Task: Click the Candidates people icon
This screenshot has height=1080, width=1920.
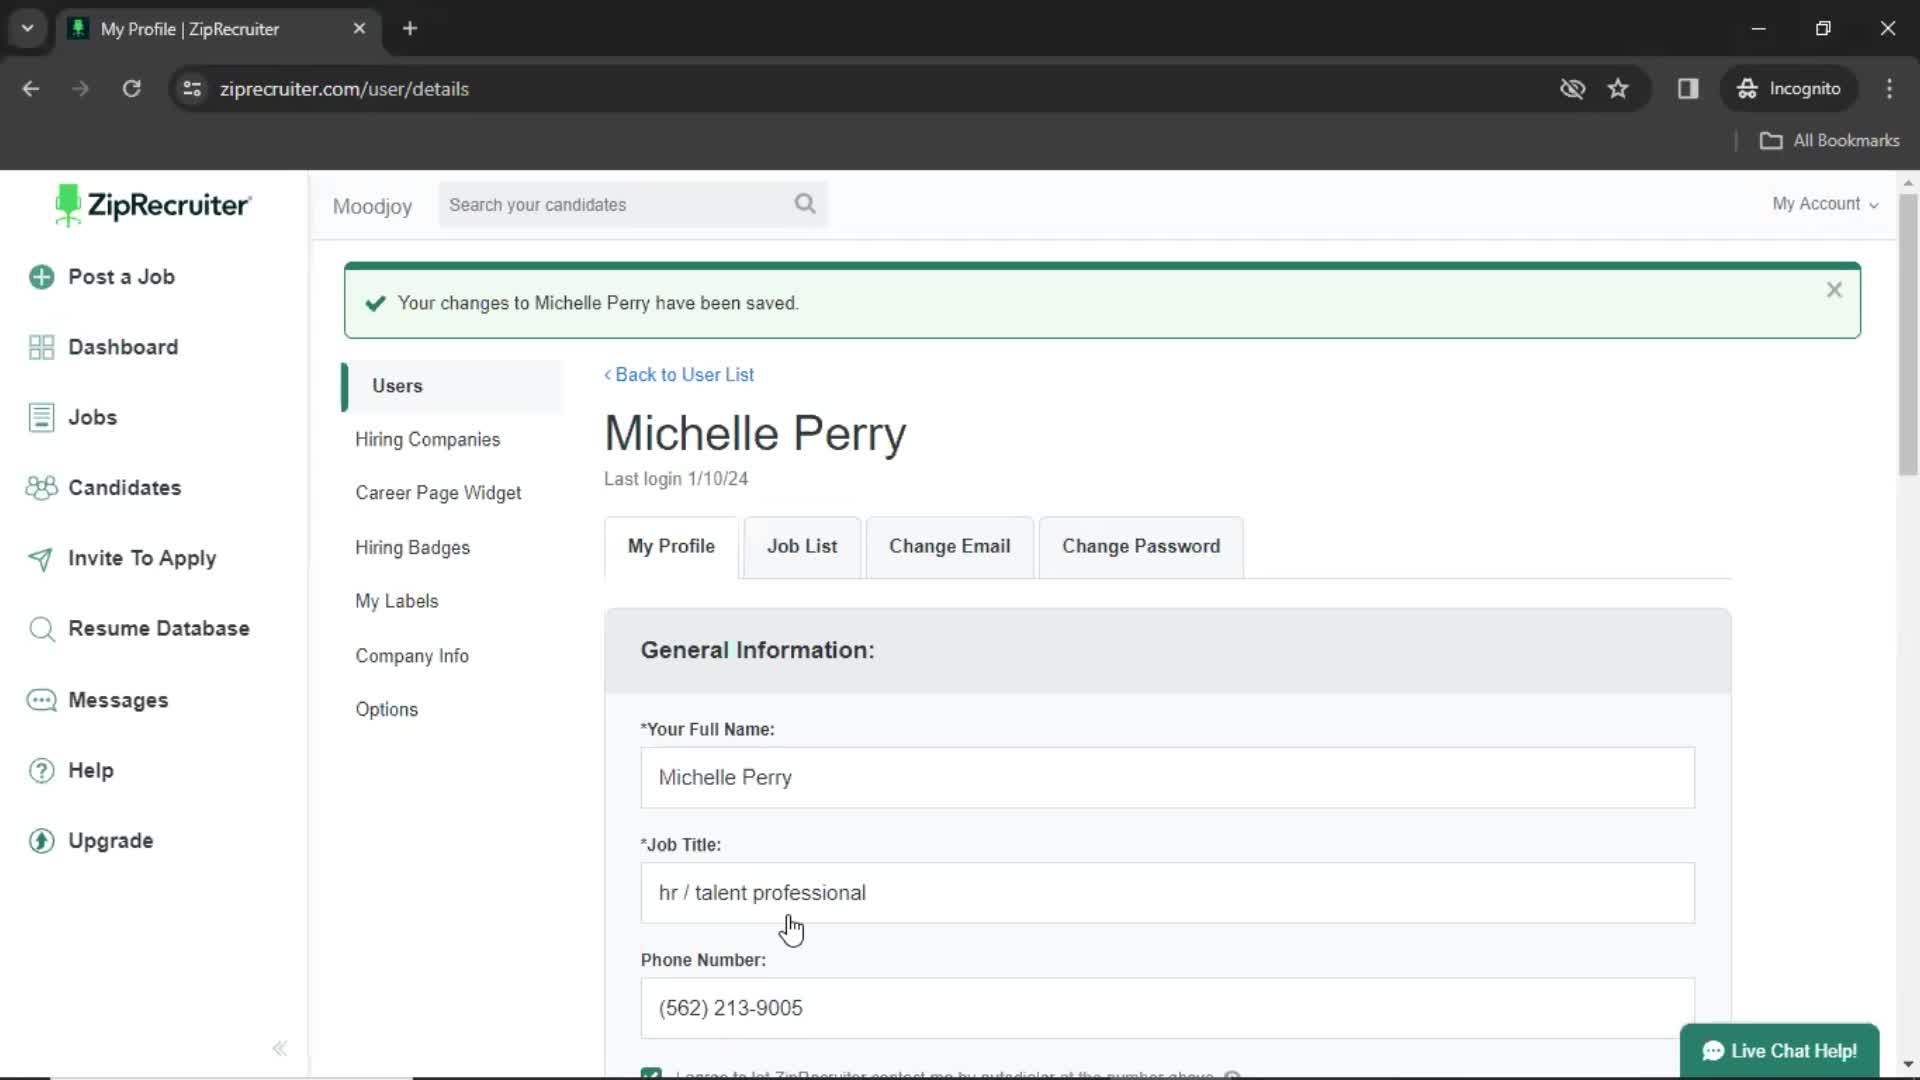Action: coord(41,488)
